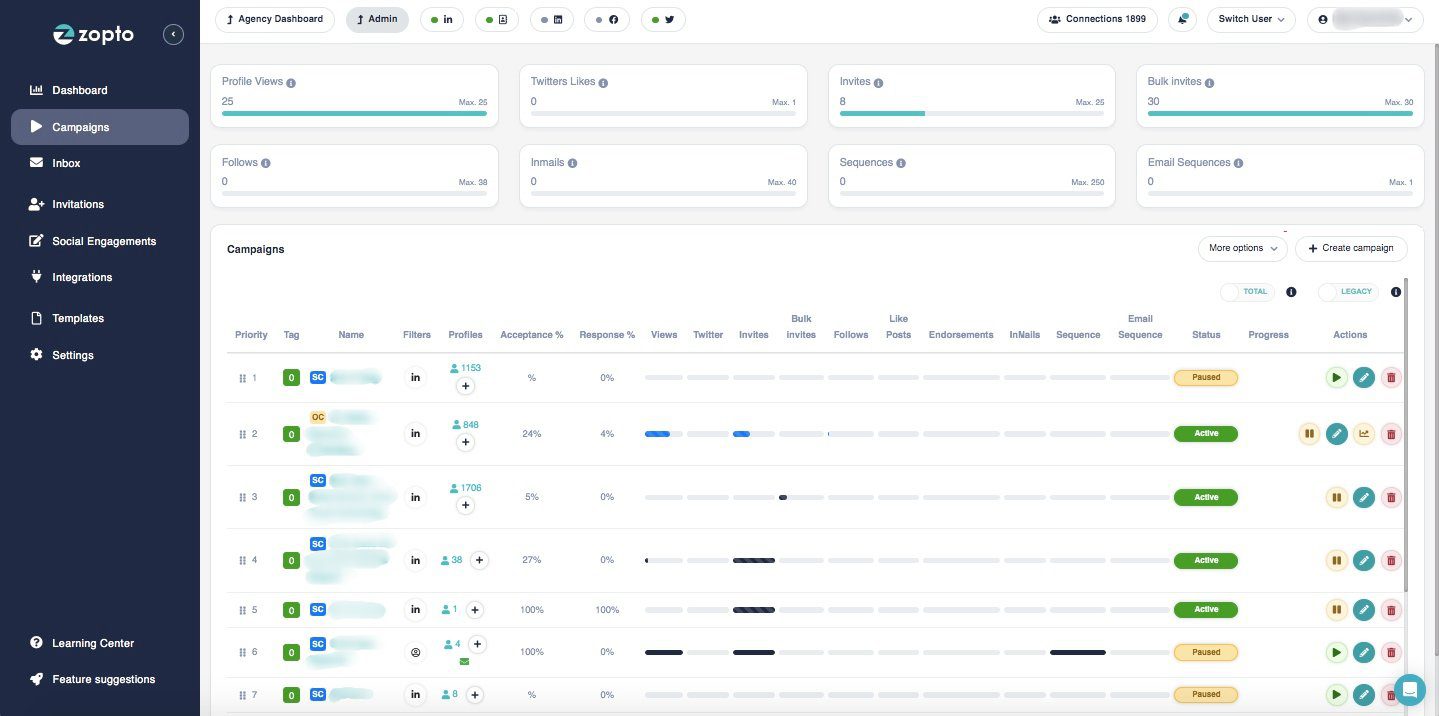Switch to the Agency Dashboard tab
The width and height of the screenshot is (1439, 716).
(274, 18)
